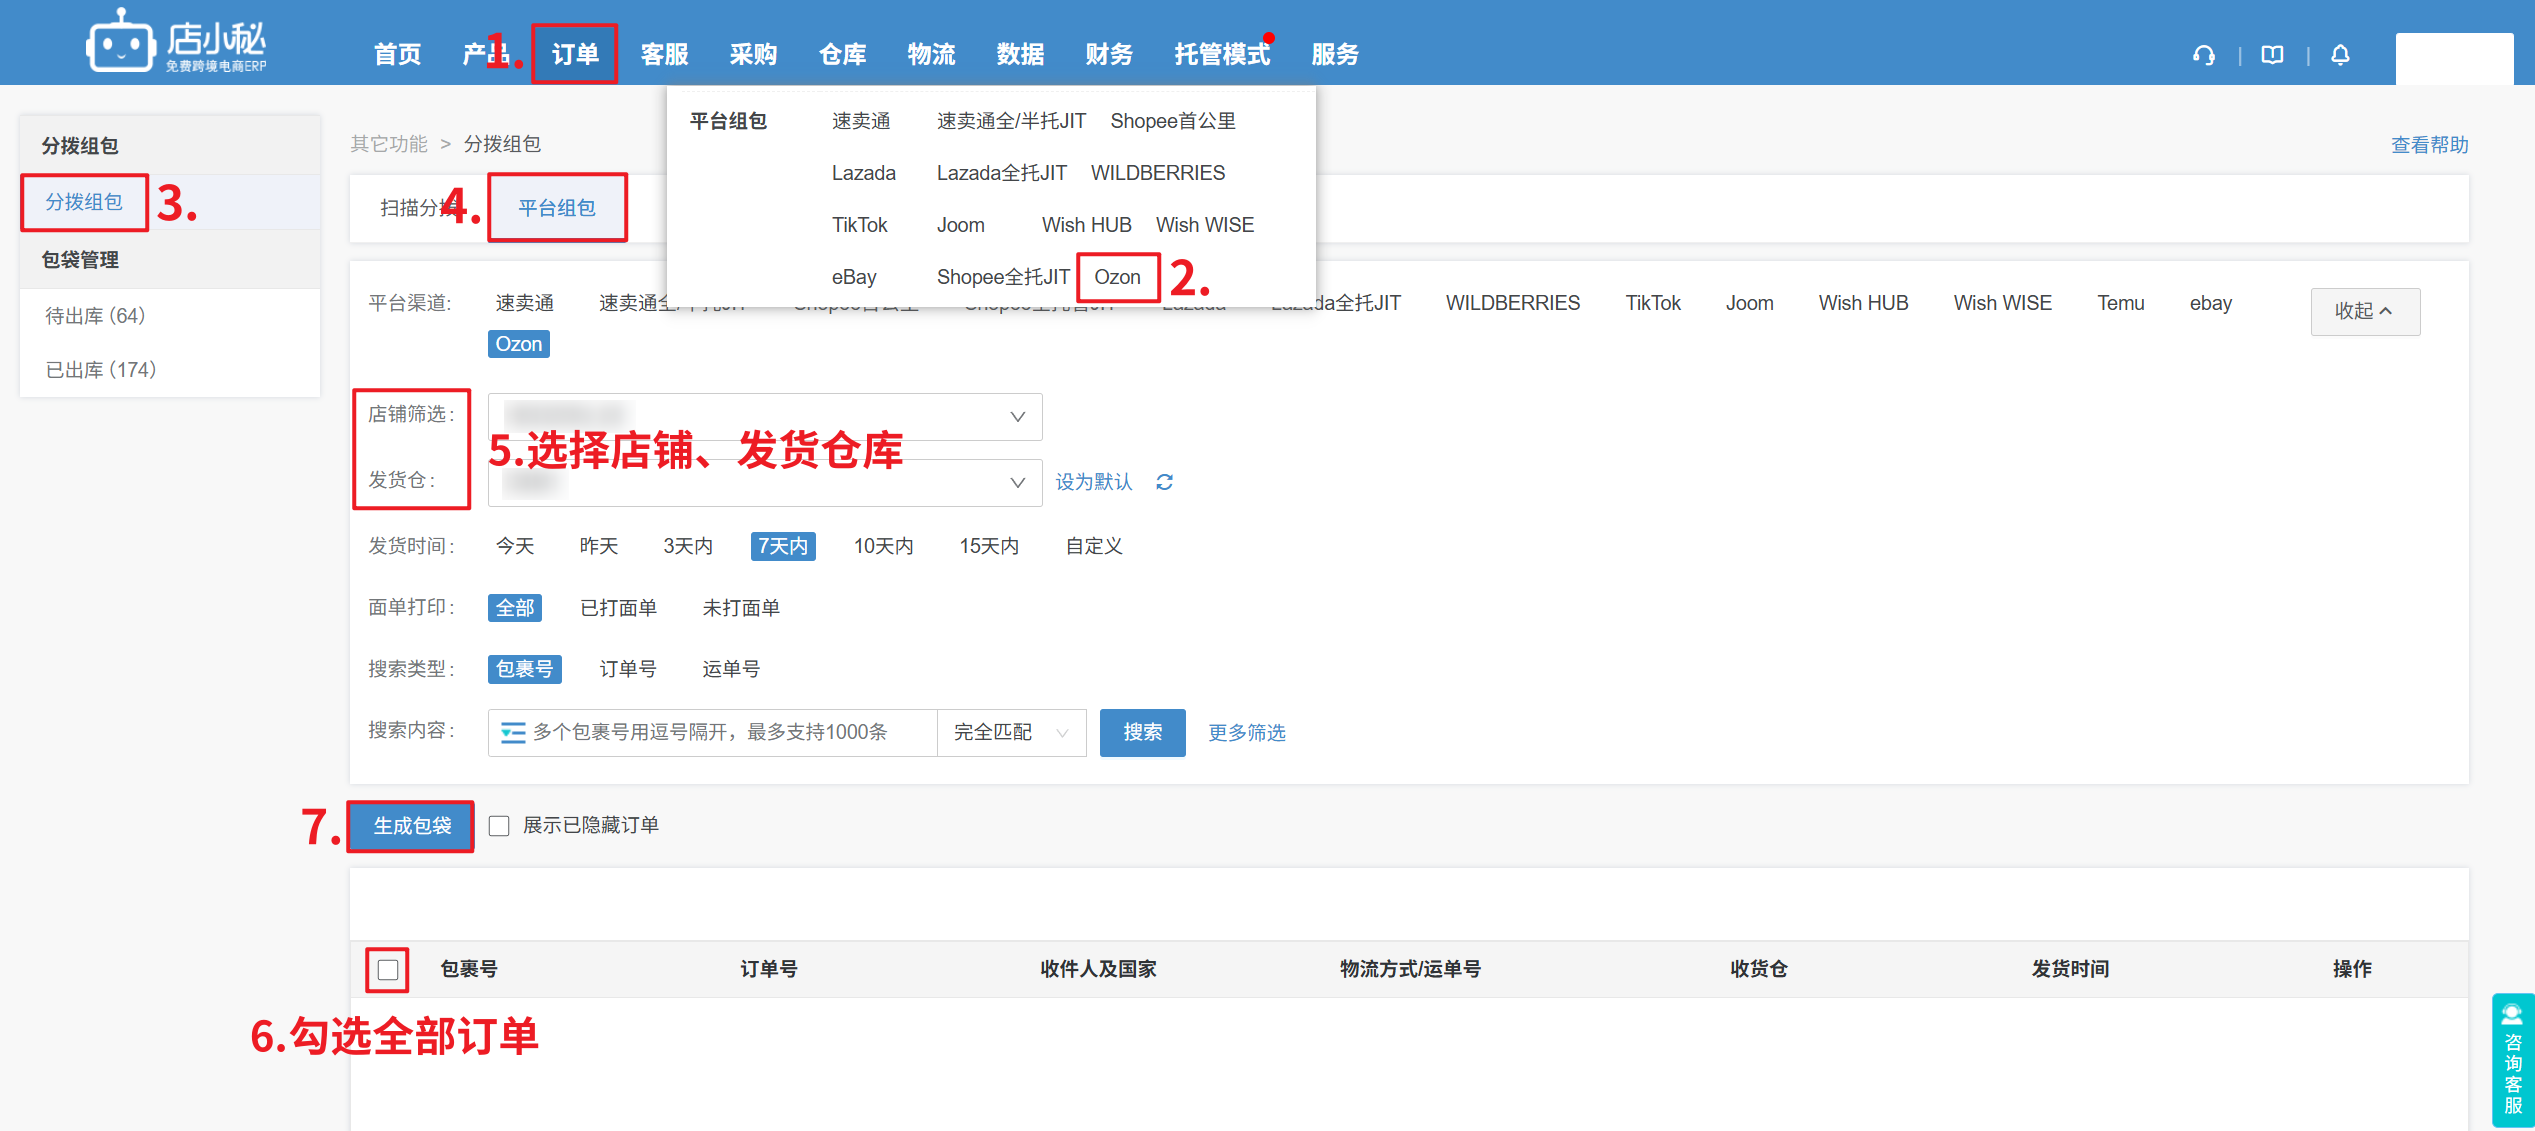Select 15天内 shipping time filter

(989, 546)
